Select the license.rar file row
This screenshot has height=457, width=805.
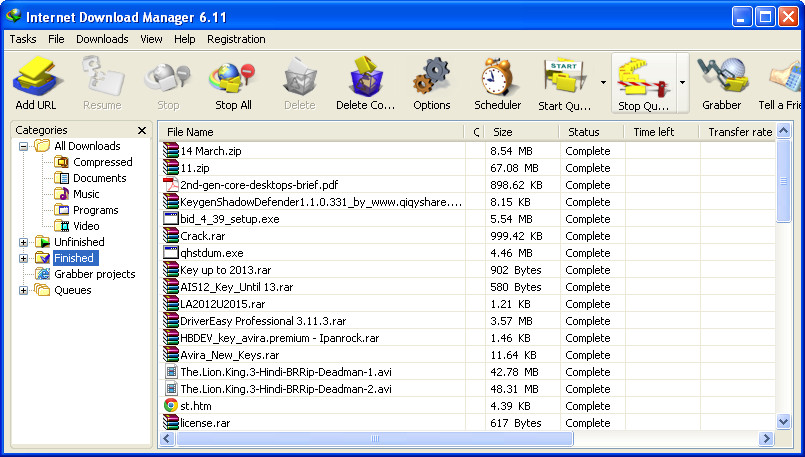tap(467, 423)
